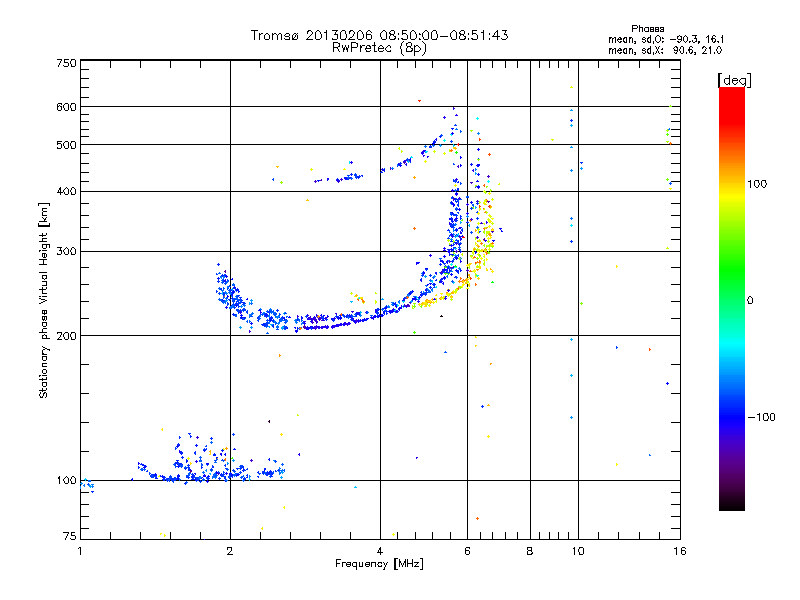Viewport: 800px width, 600px height.
Task: Click the y-axis tick label '500'
Action: (66, 145)
